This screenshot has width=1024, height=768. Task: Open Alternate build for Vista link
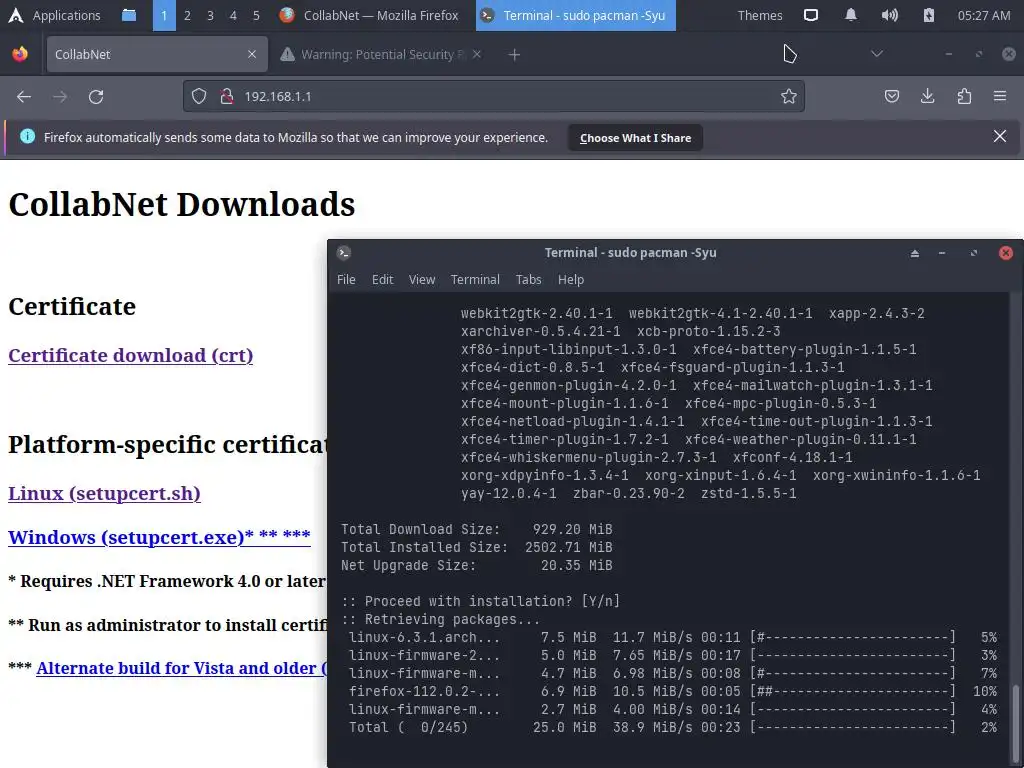point(181,668)
